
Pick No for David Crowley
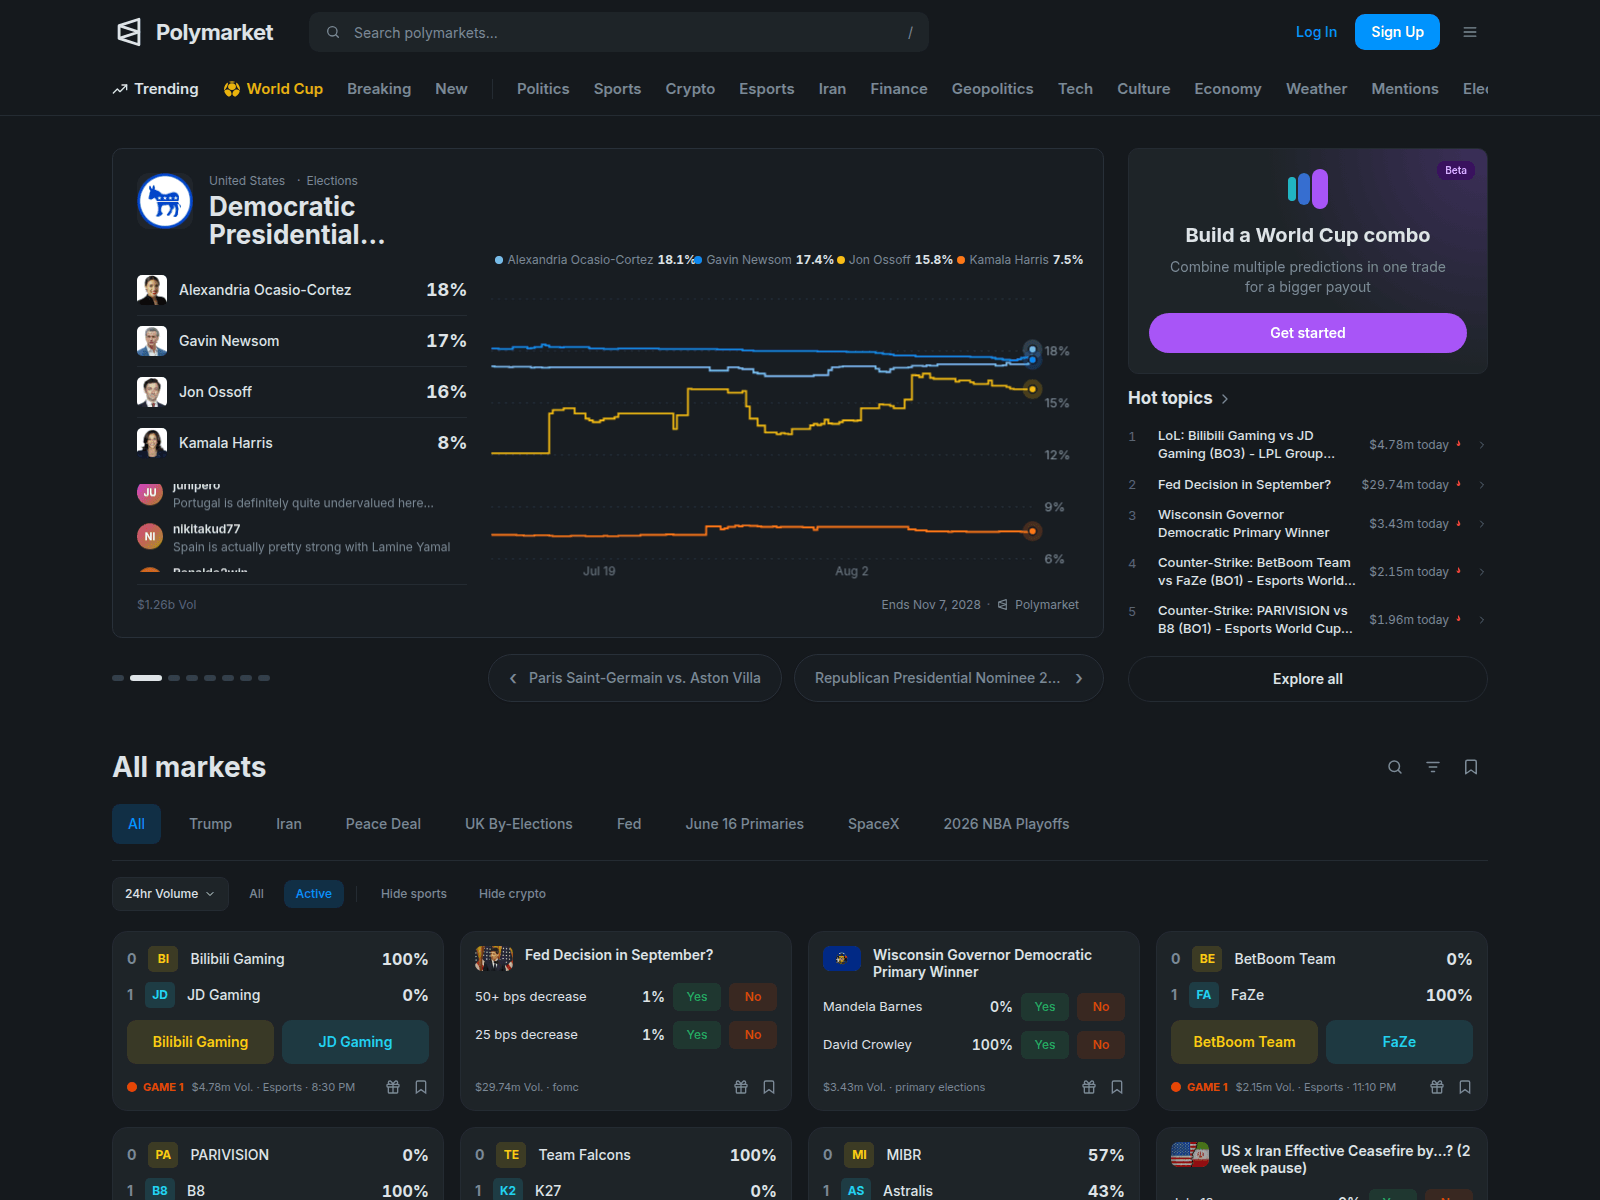[x=1101, y=1045]
